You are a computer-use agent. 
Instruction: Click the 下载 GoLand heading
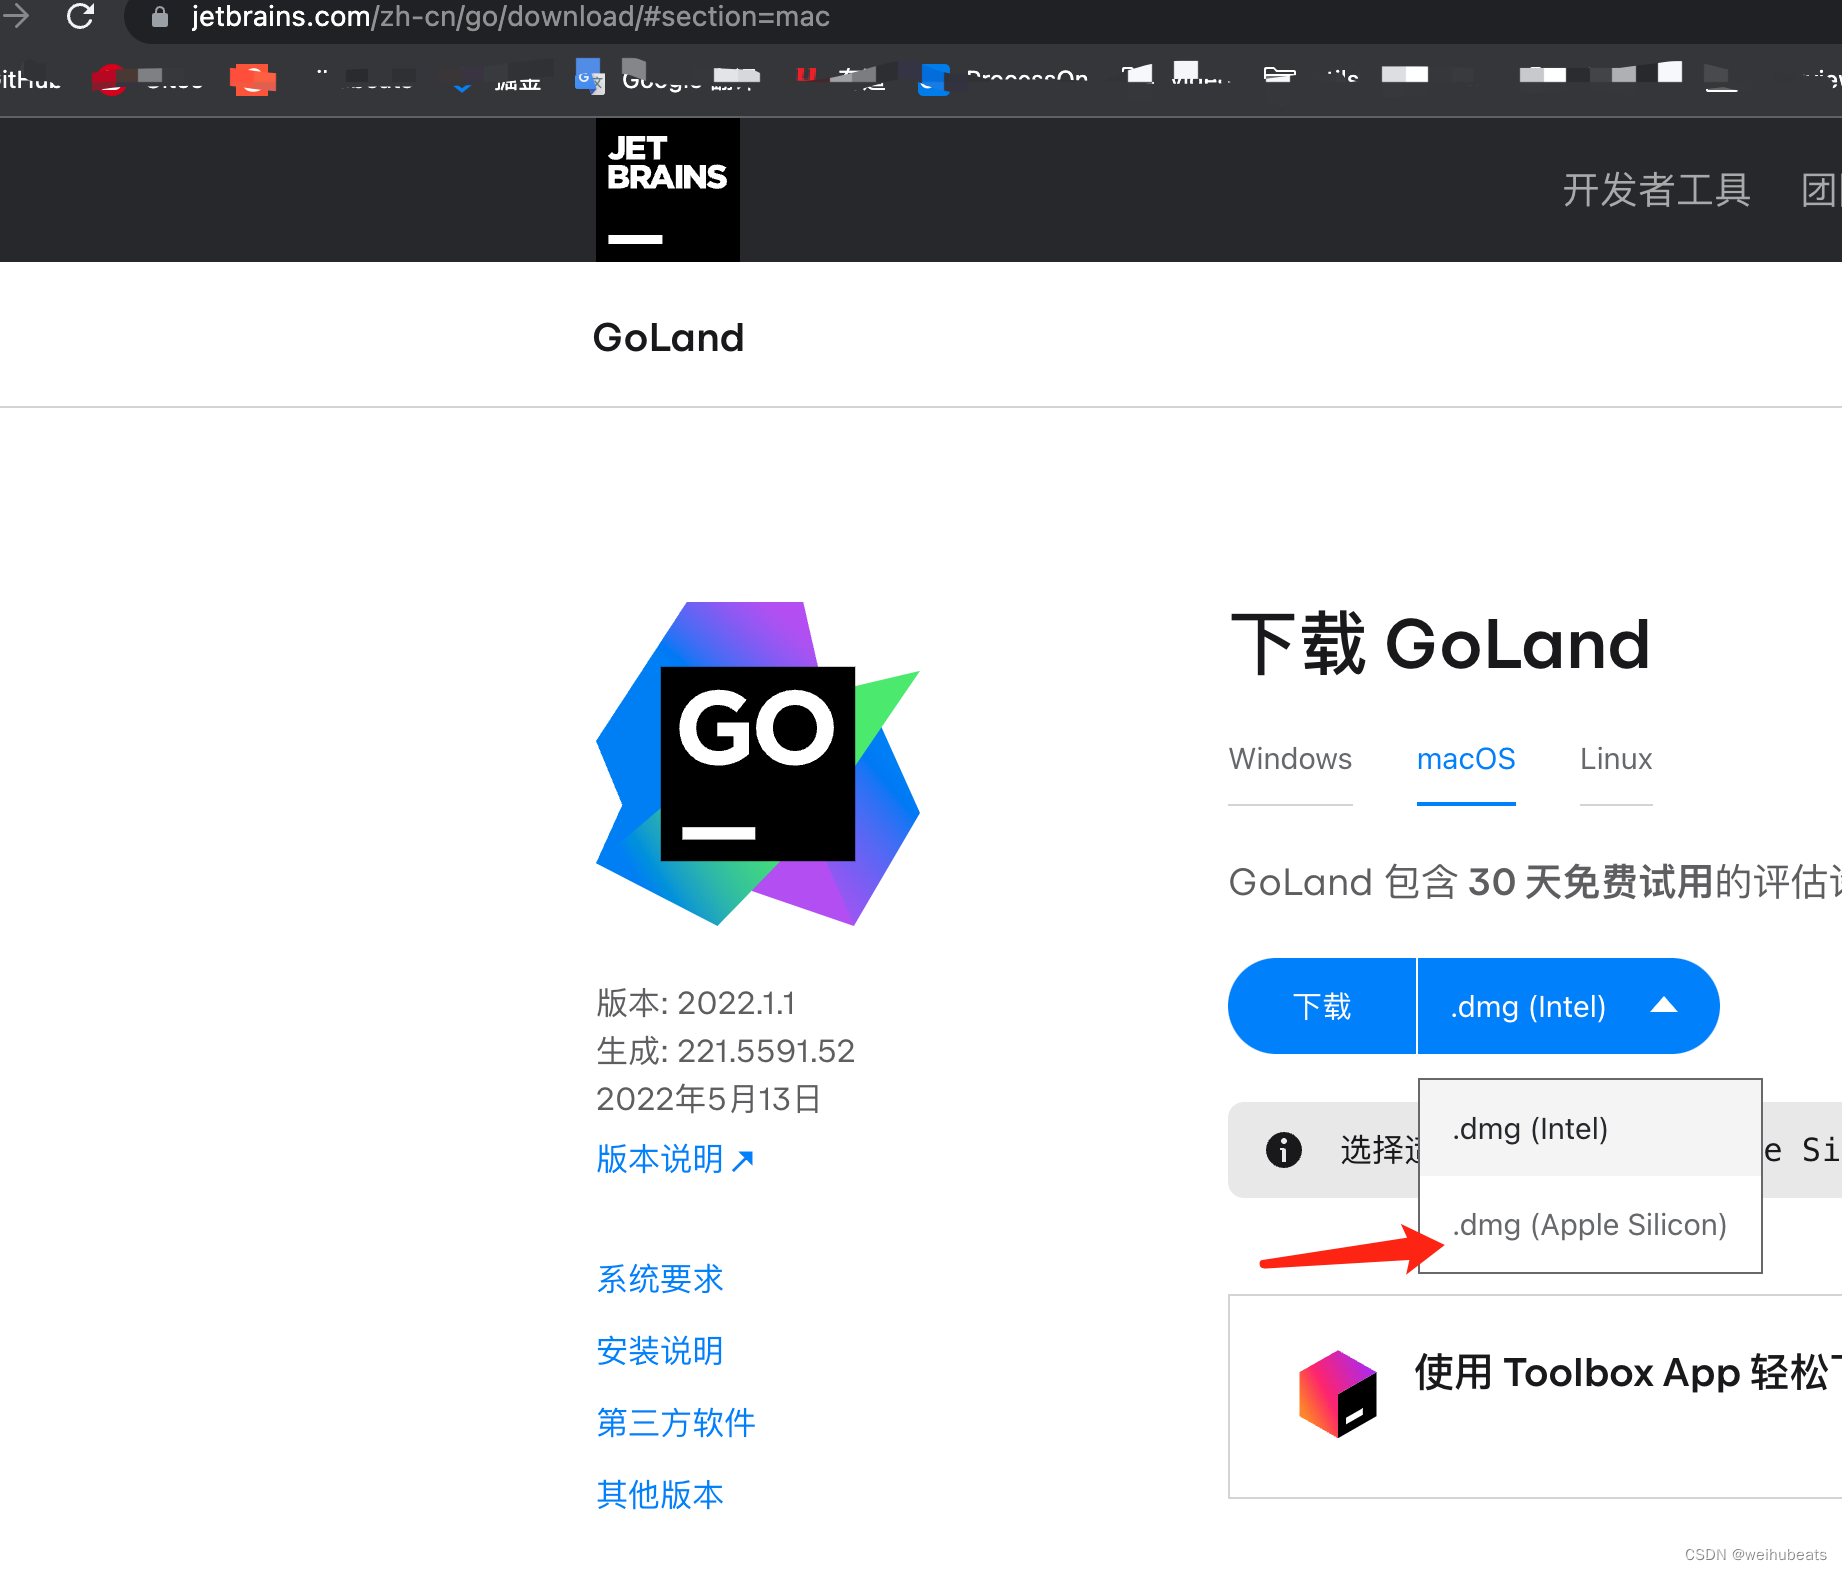click(1440, 644)
